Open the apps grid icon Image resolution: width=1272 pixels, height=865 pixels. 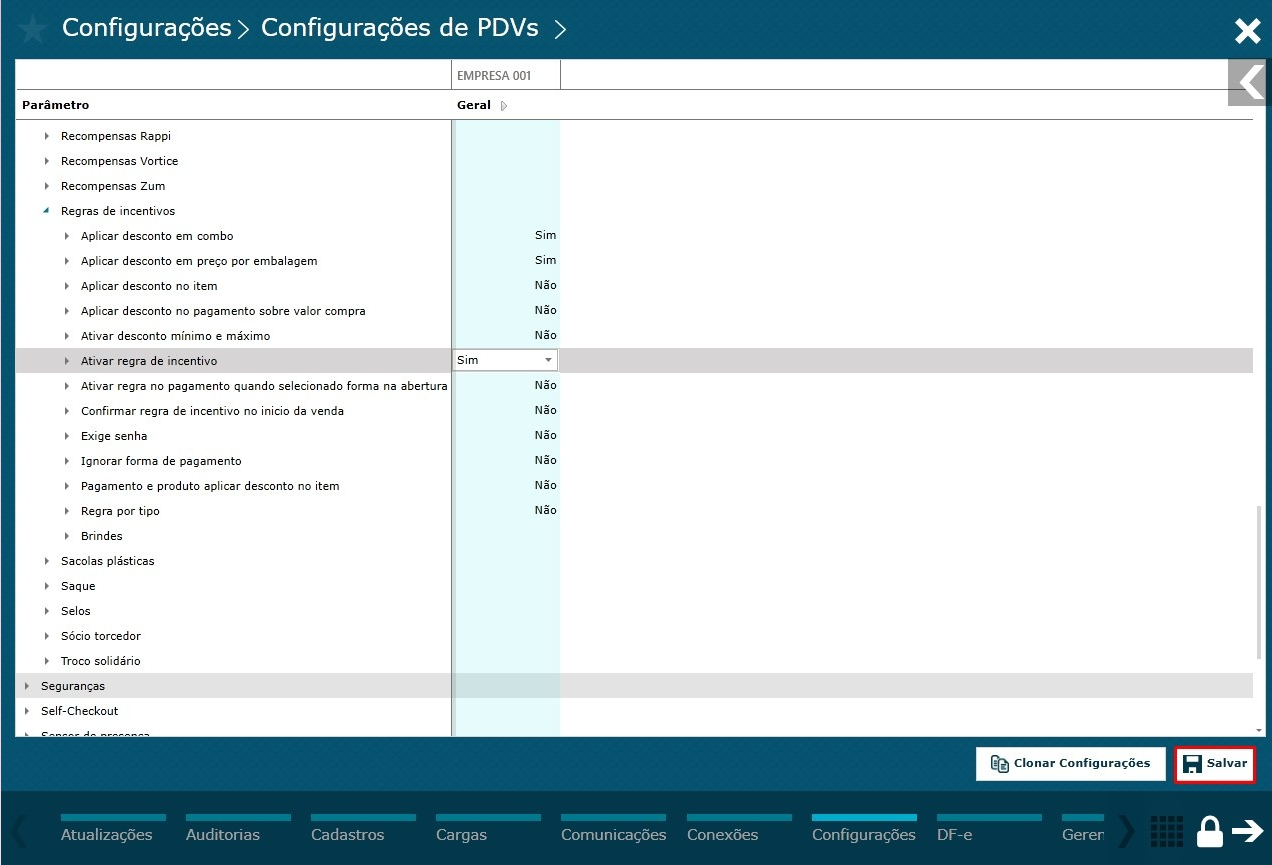coord(1167,832)
